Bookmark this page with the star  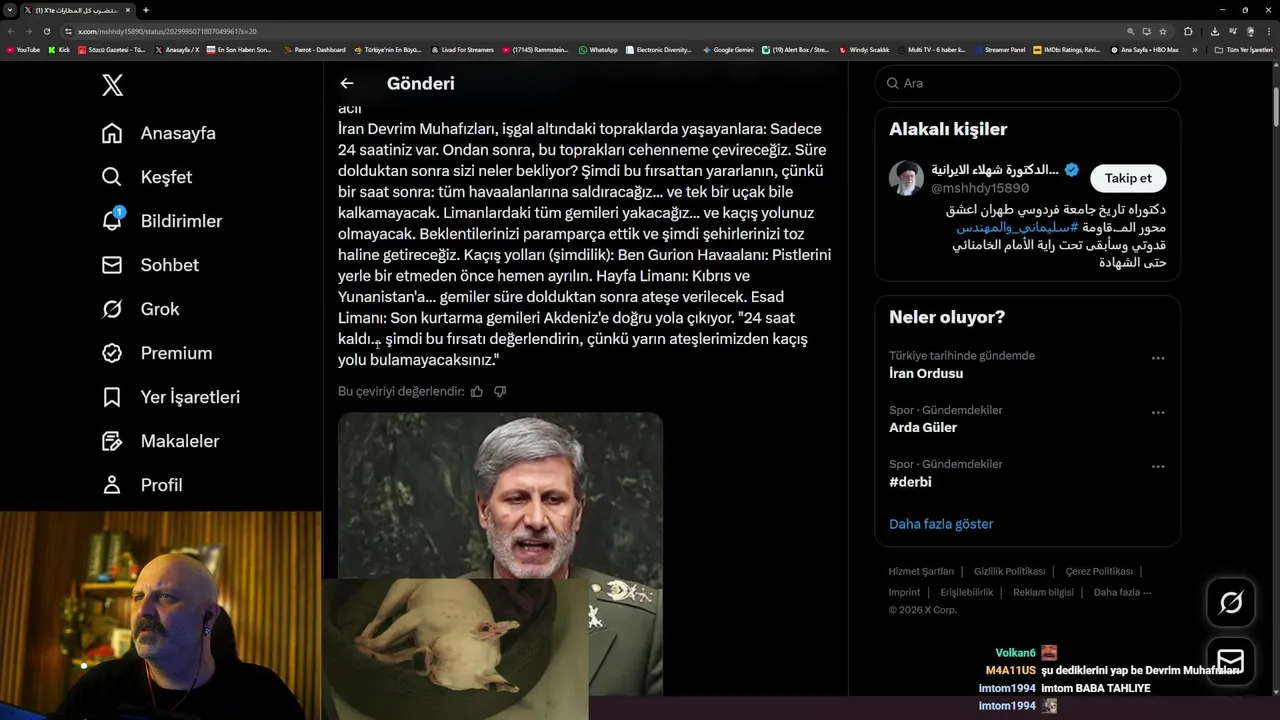pos(1163,31)
